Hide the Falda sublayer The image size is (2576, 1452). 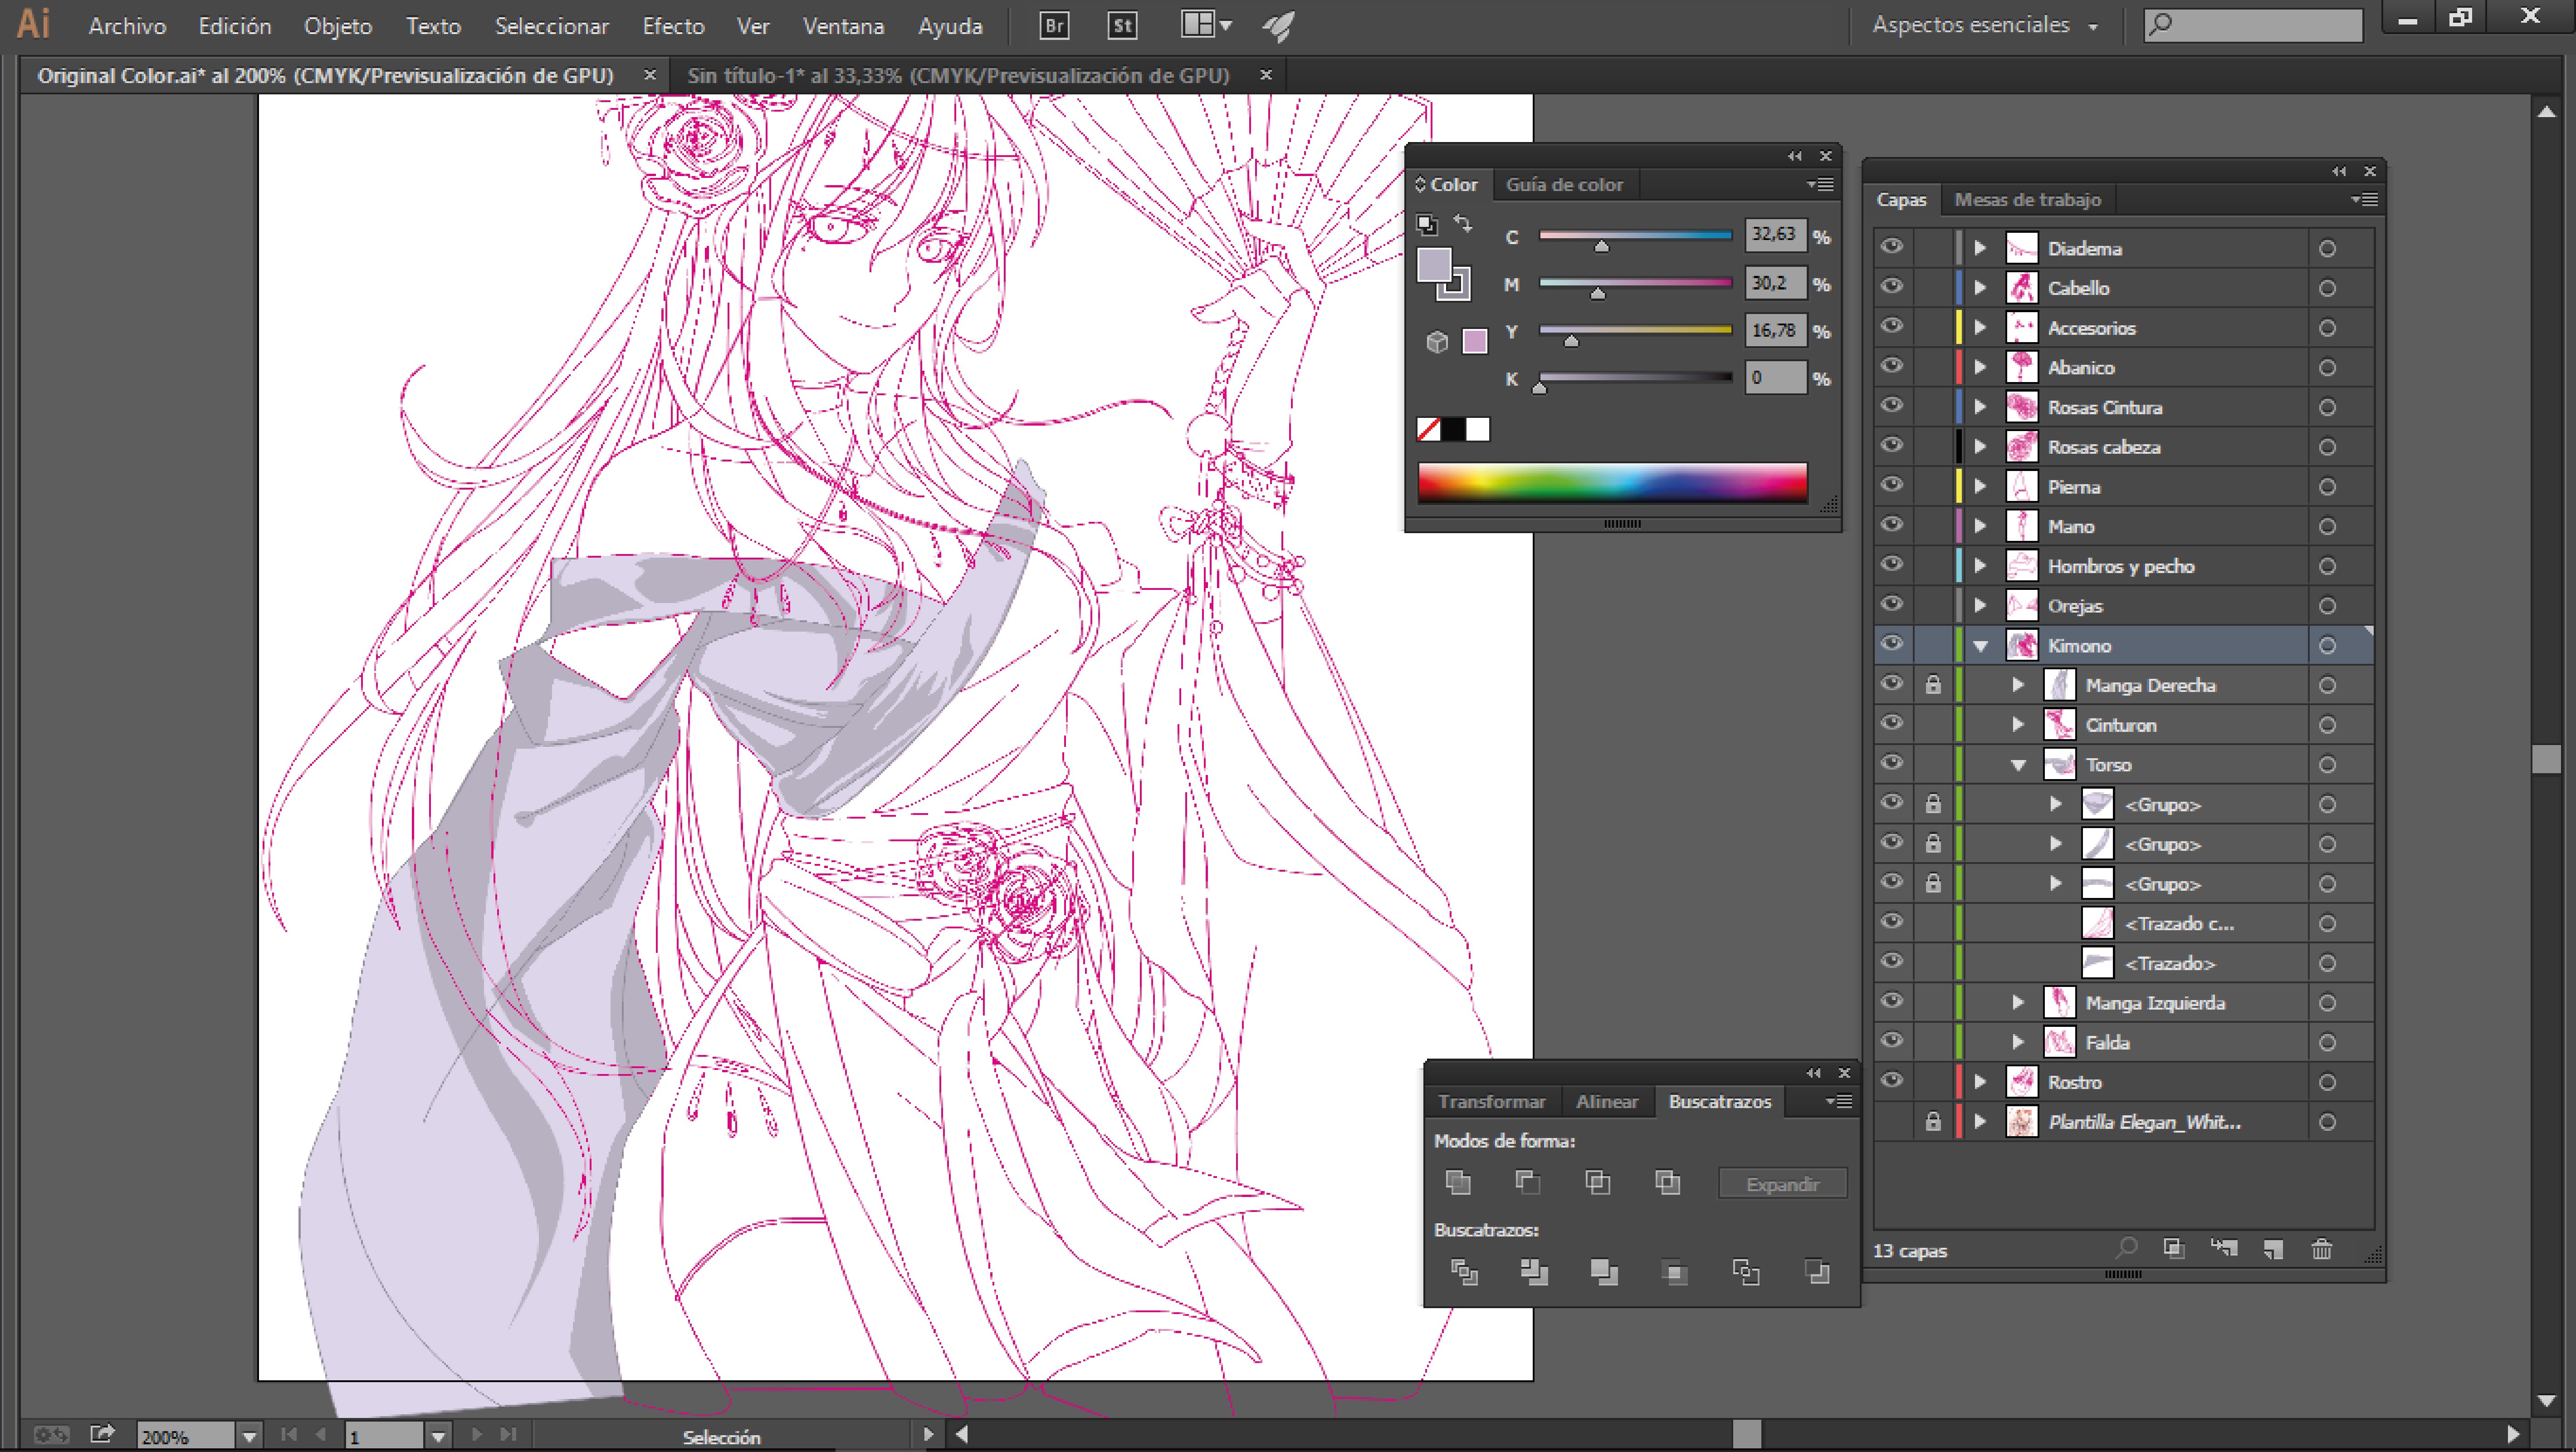(x=1892, y=1041)
